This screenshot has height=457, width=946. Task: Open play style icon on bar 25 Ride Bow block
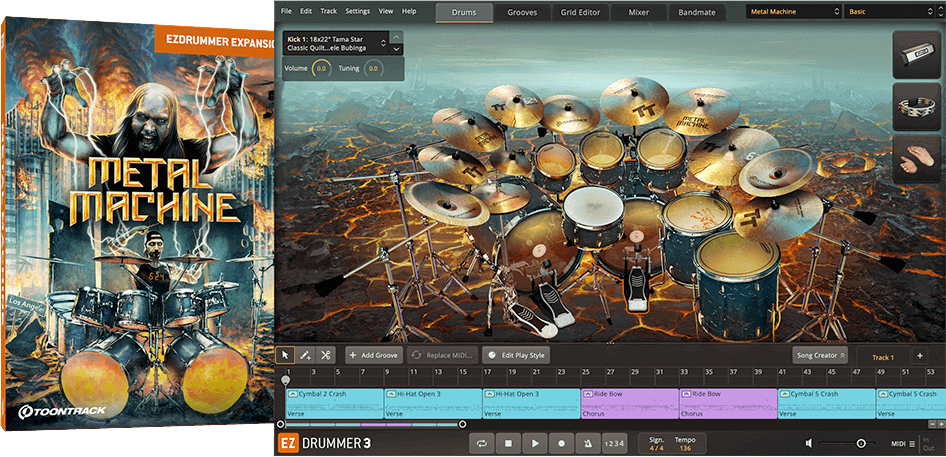click(588, 394)
